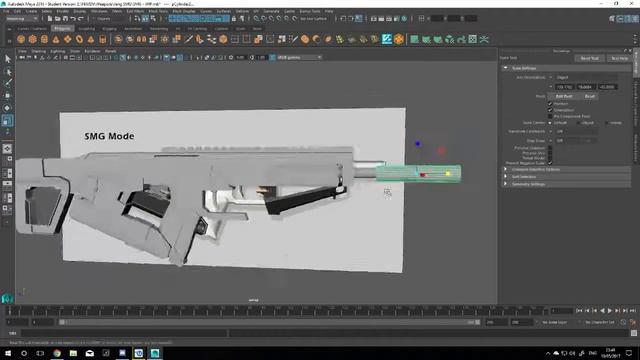Toggle the Prevent Negative Scale checkbox
640x360 pixels.
pyautogui.click(x=550, y=163)
